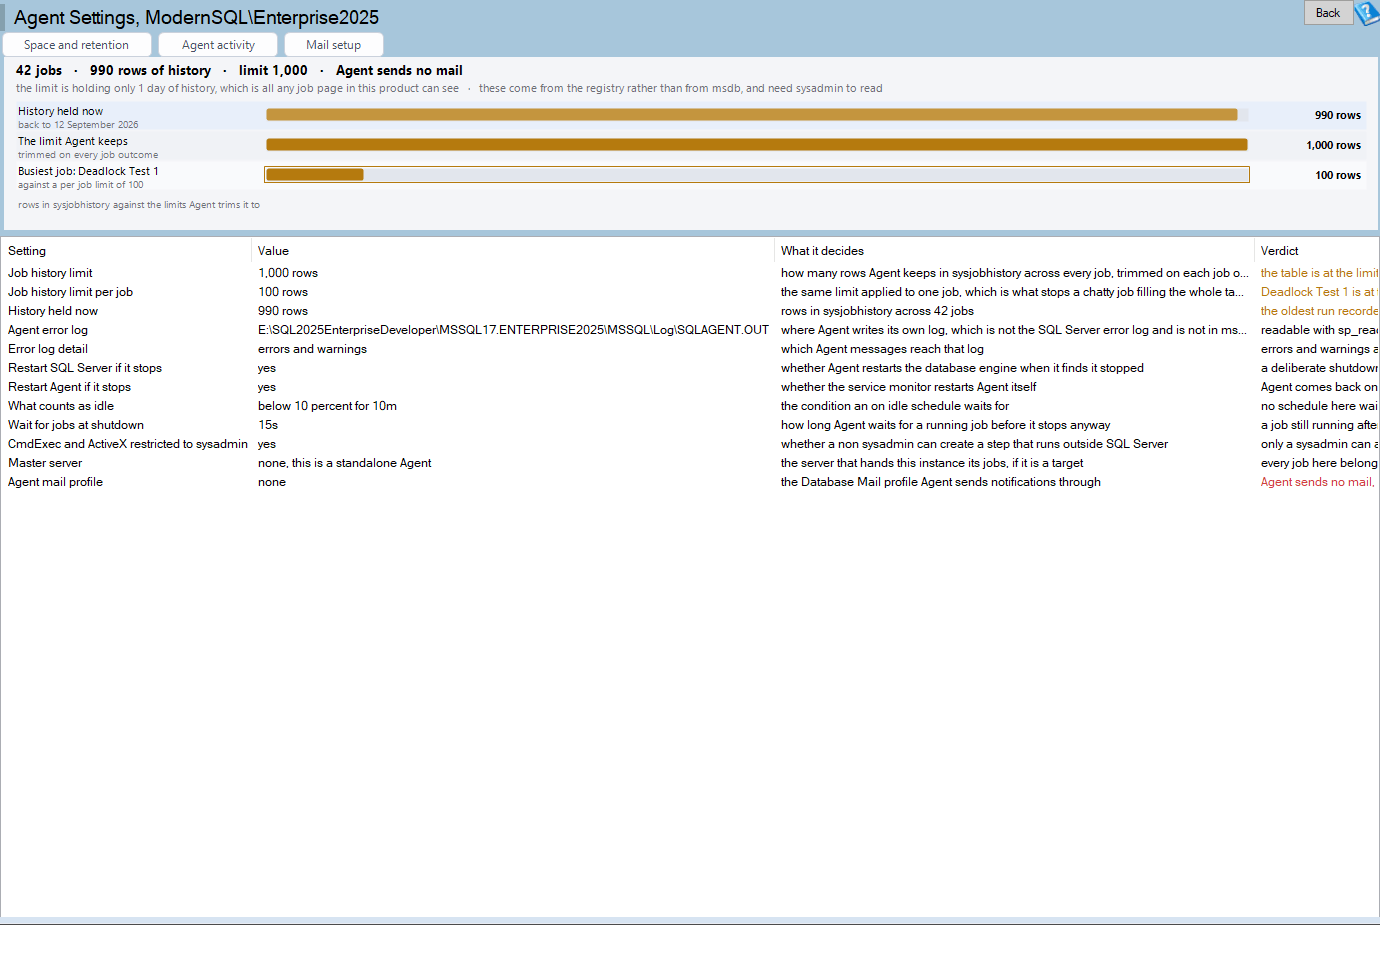Click the '15s' value cell
The width and height of the screenshot is (1380, 976).
(x=268, y=425)
